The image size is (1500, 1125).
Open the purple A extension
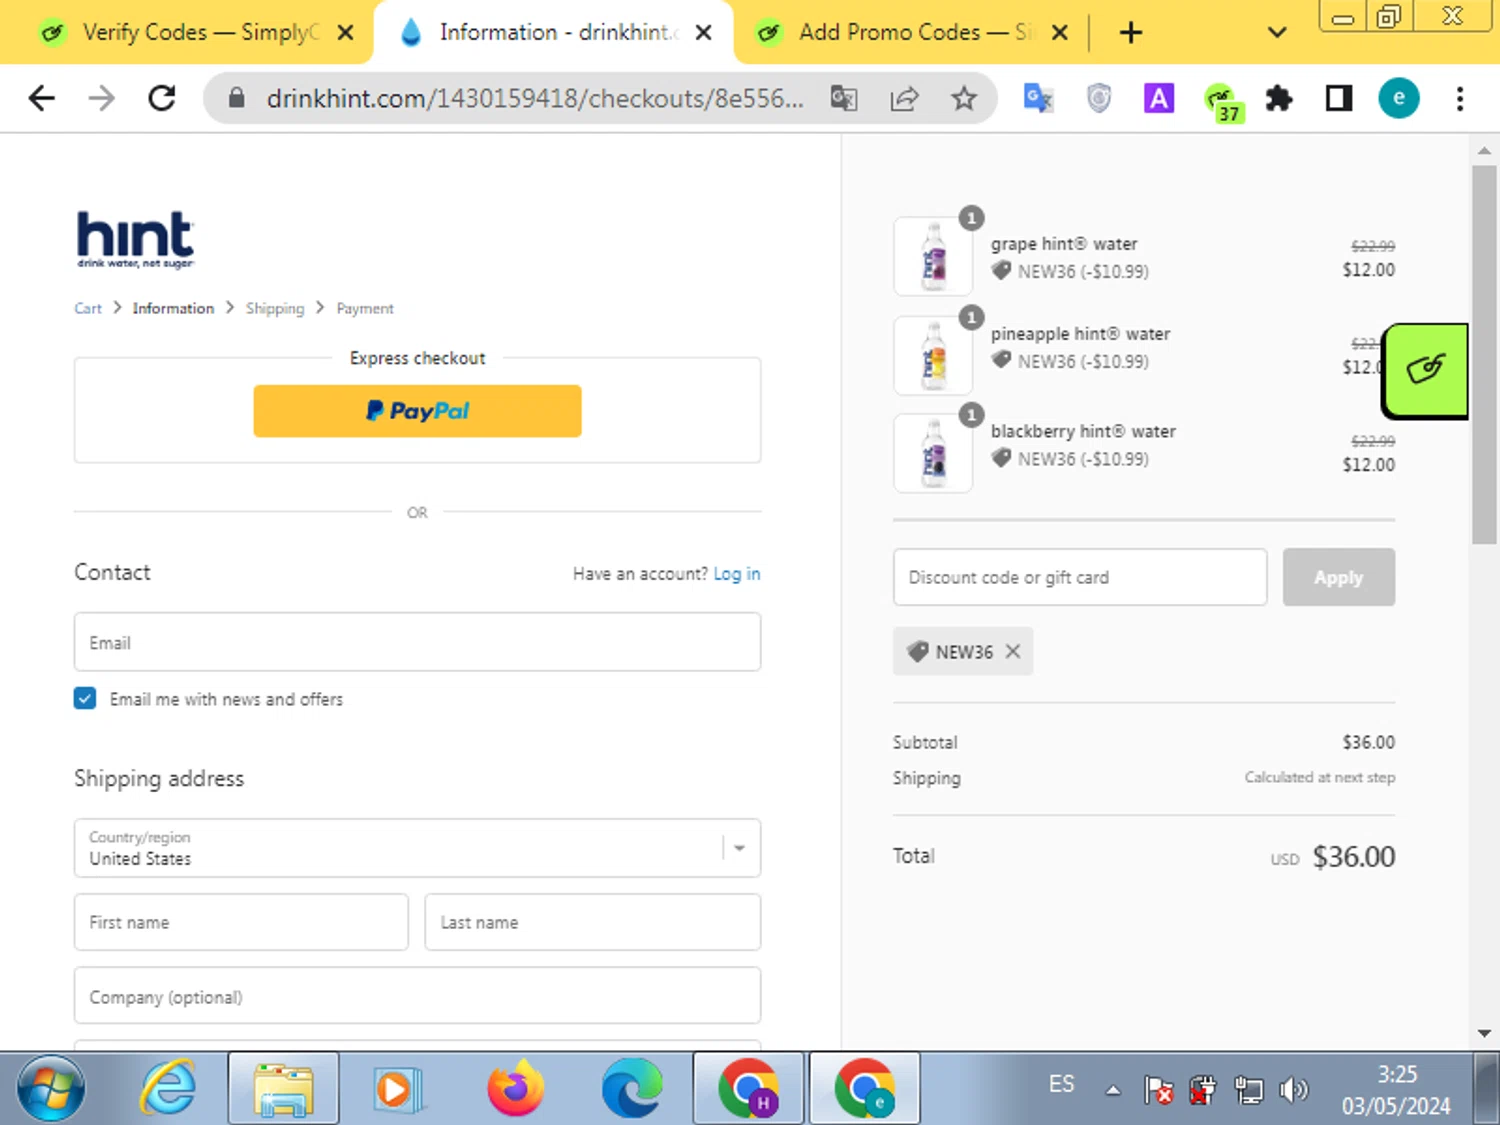point(1159,98)
